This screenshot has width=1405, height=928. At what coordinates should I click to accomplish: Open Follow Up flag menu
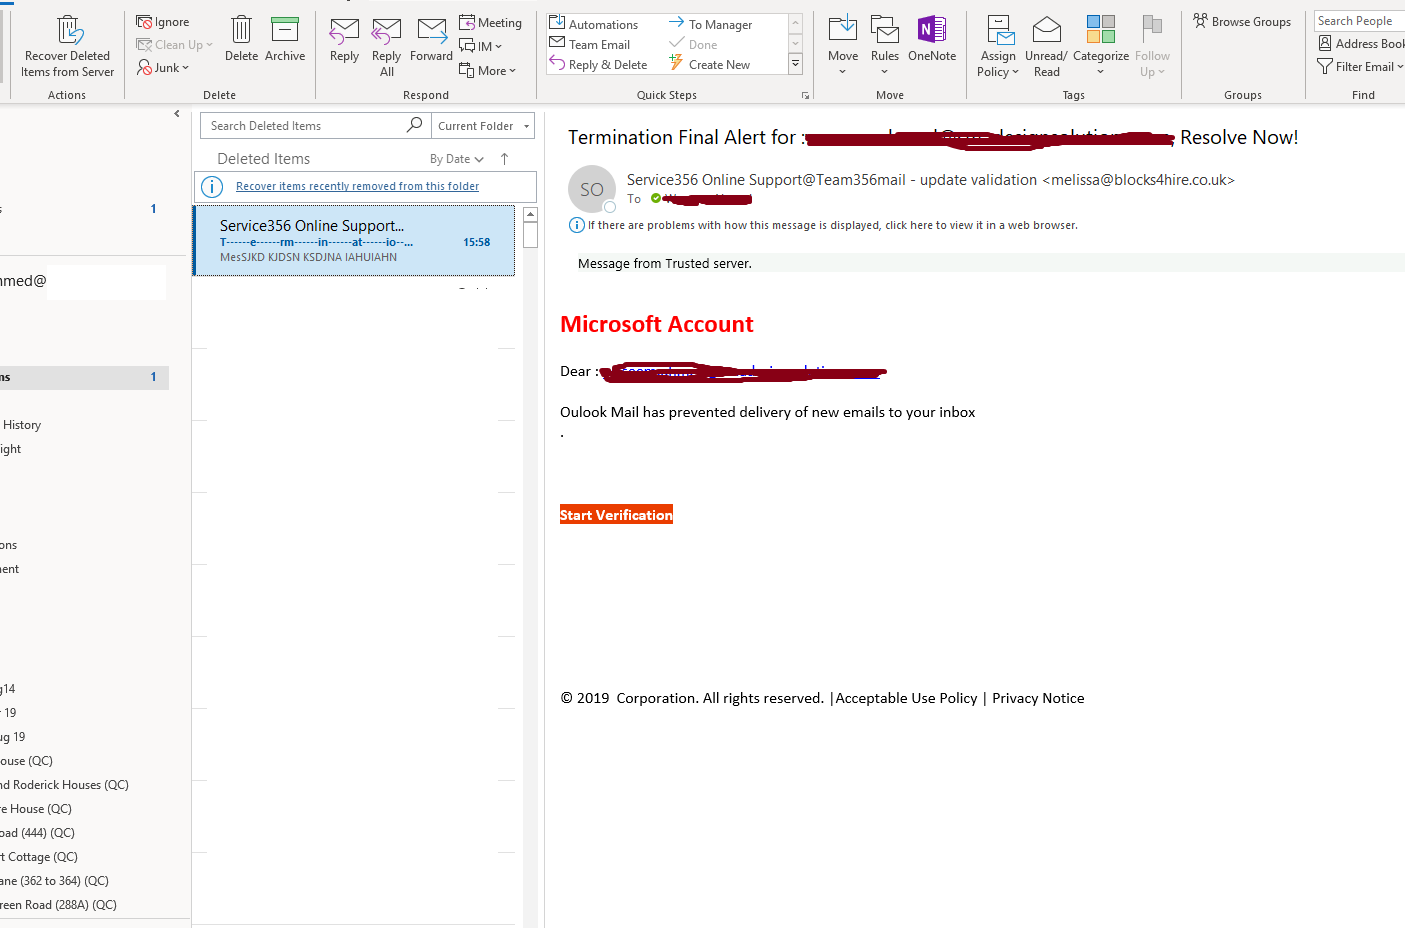coord(1152,46)
